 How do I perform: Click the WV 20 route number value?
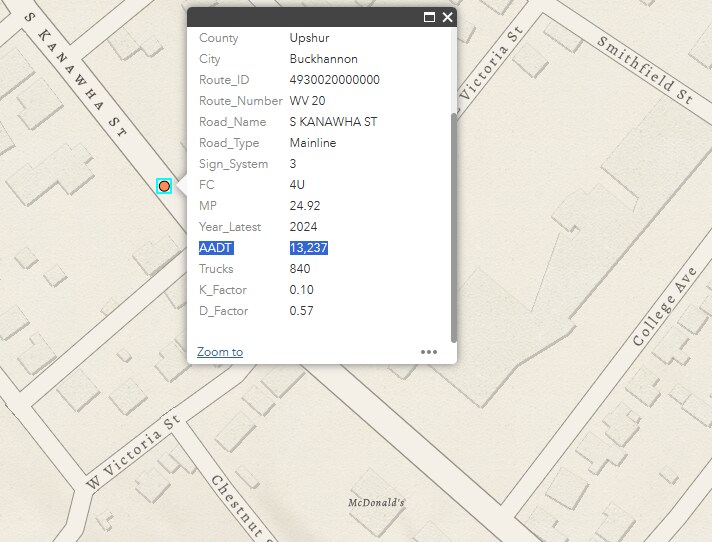[x=307, y=101]
